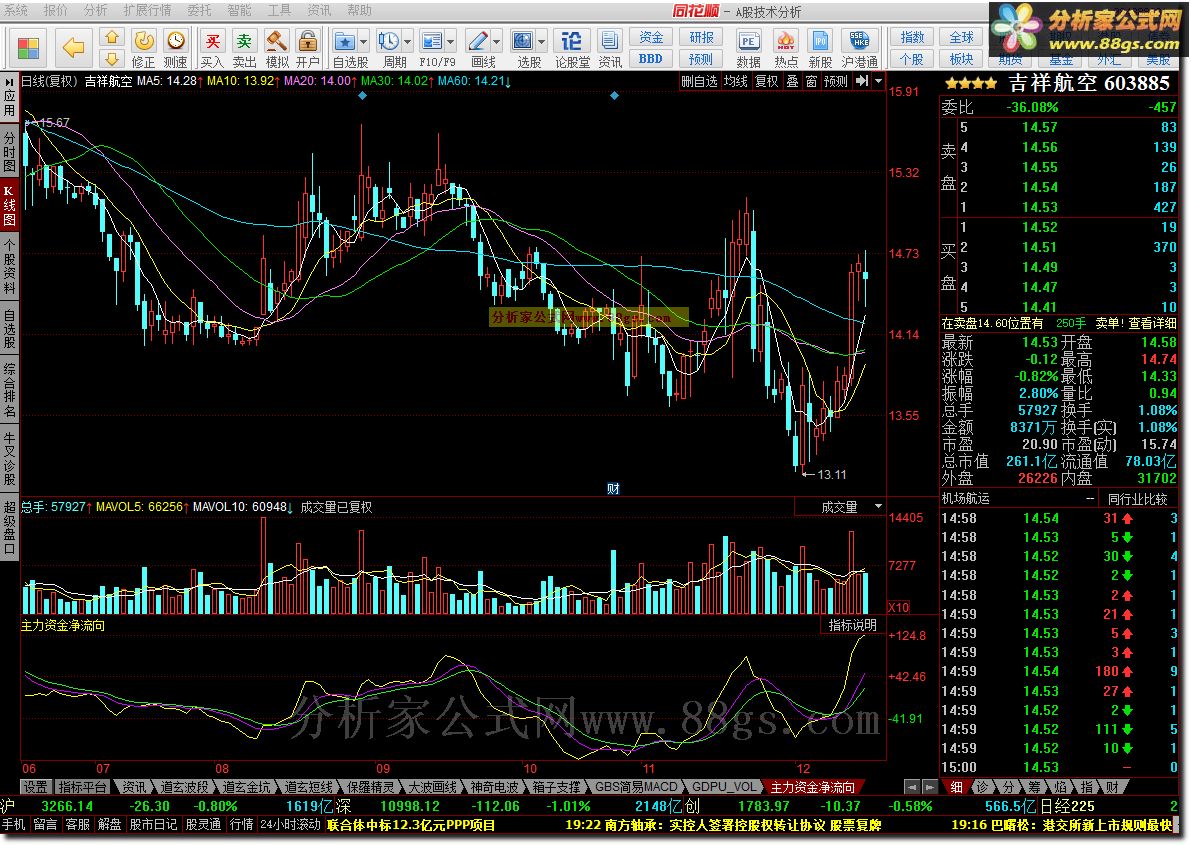Select 道玄波段 indicator tab

(183, 786)
